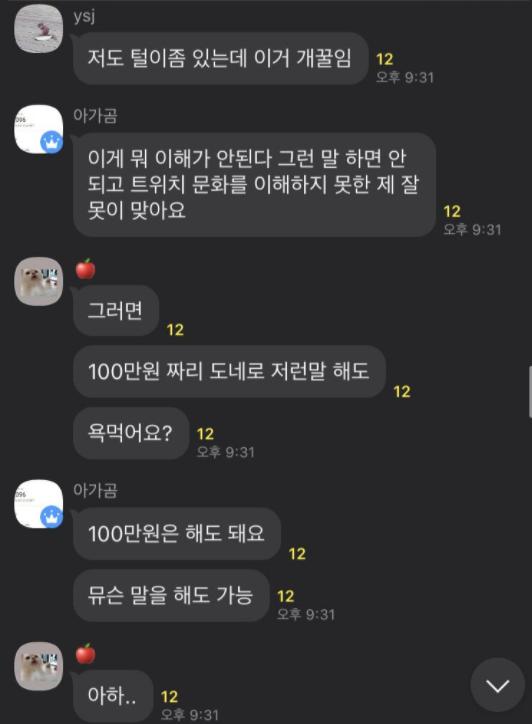Select the 뮤슨 말을 해도 가능 bubble
Image resolution: width=532 pixels, height=724 pixels.
pos(171,595)
